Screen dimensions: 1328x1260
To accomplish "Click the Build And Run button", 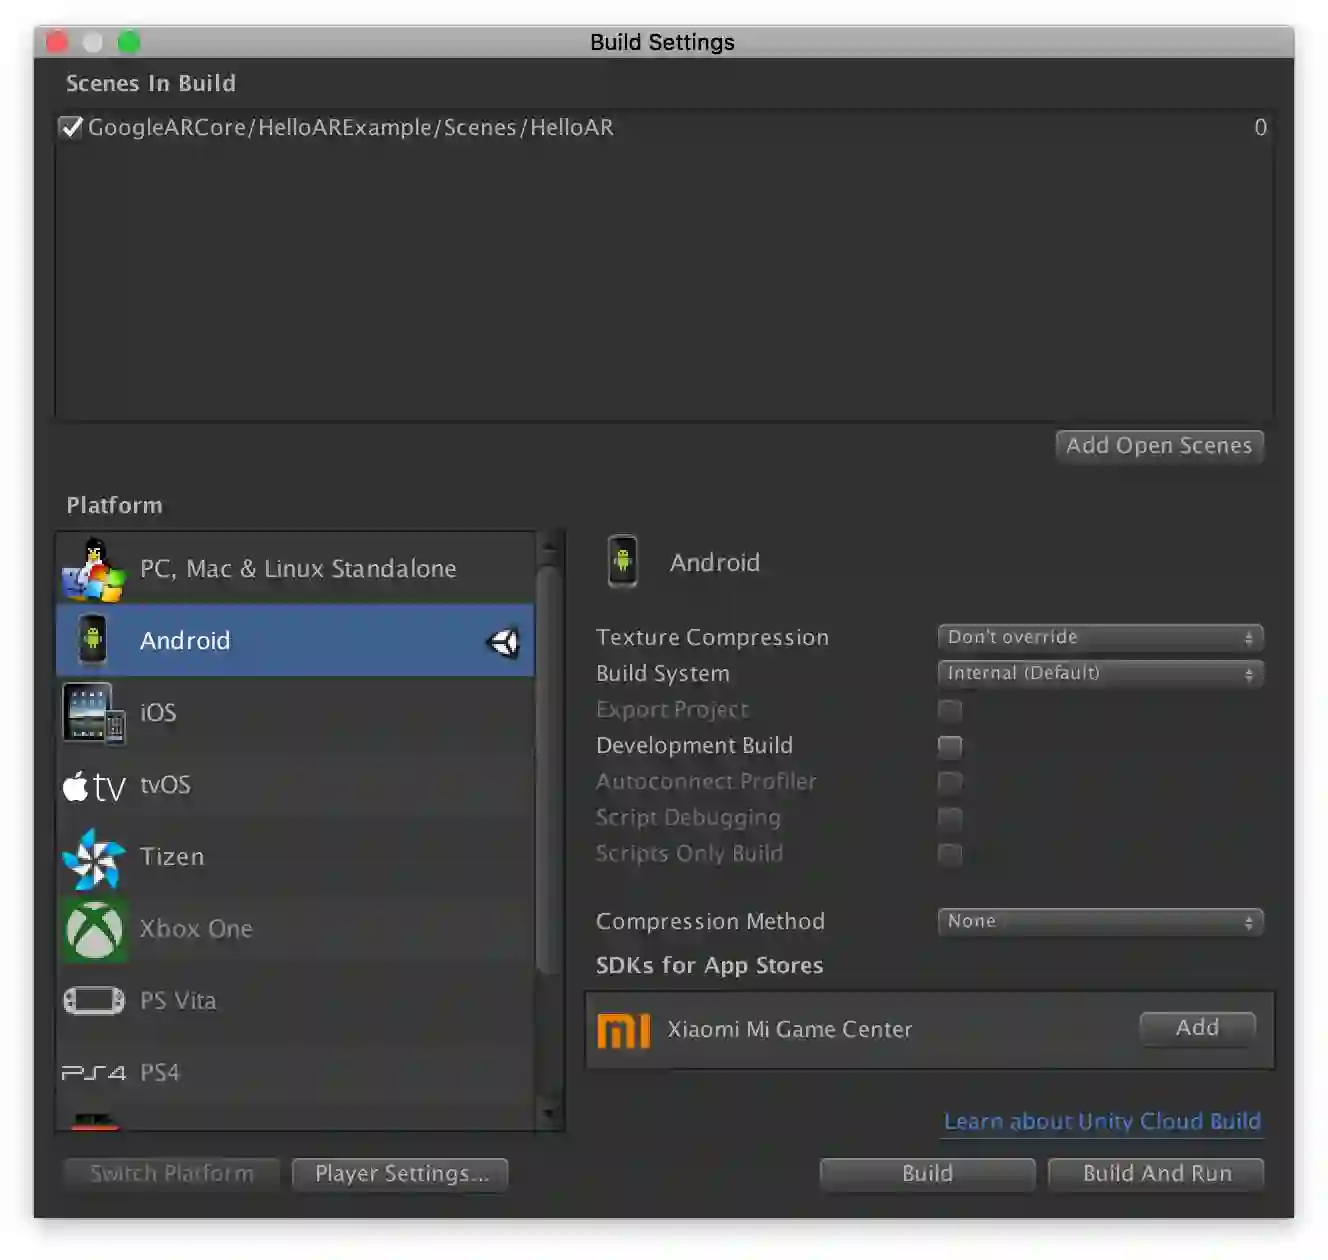I will [x=1156, y=1174].
